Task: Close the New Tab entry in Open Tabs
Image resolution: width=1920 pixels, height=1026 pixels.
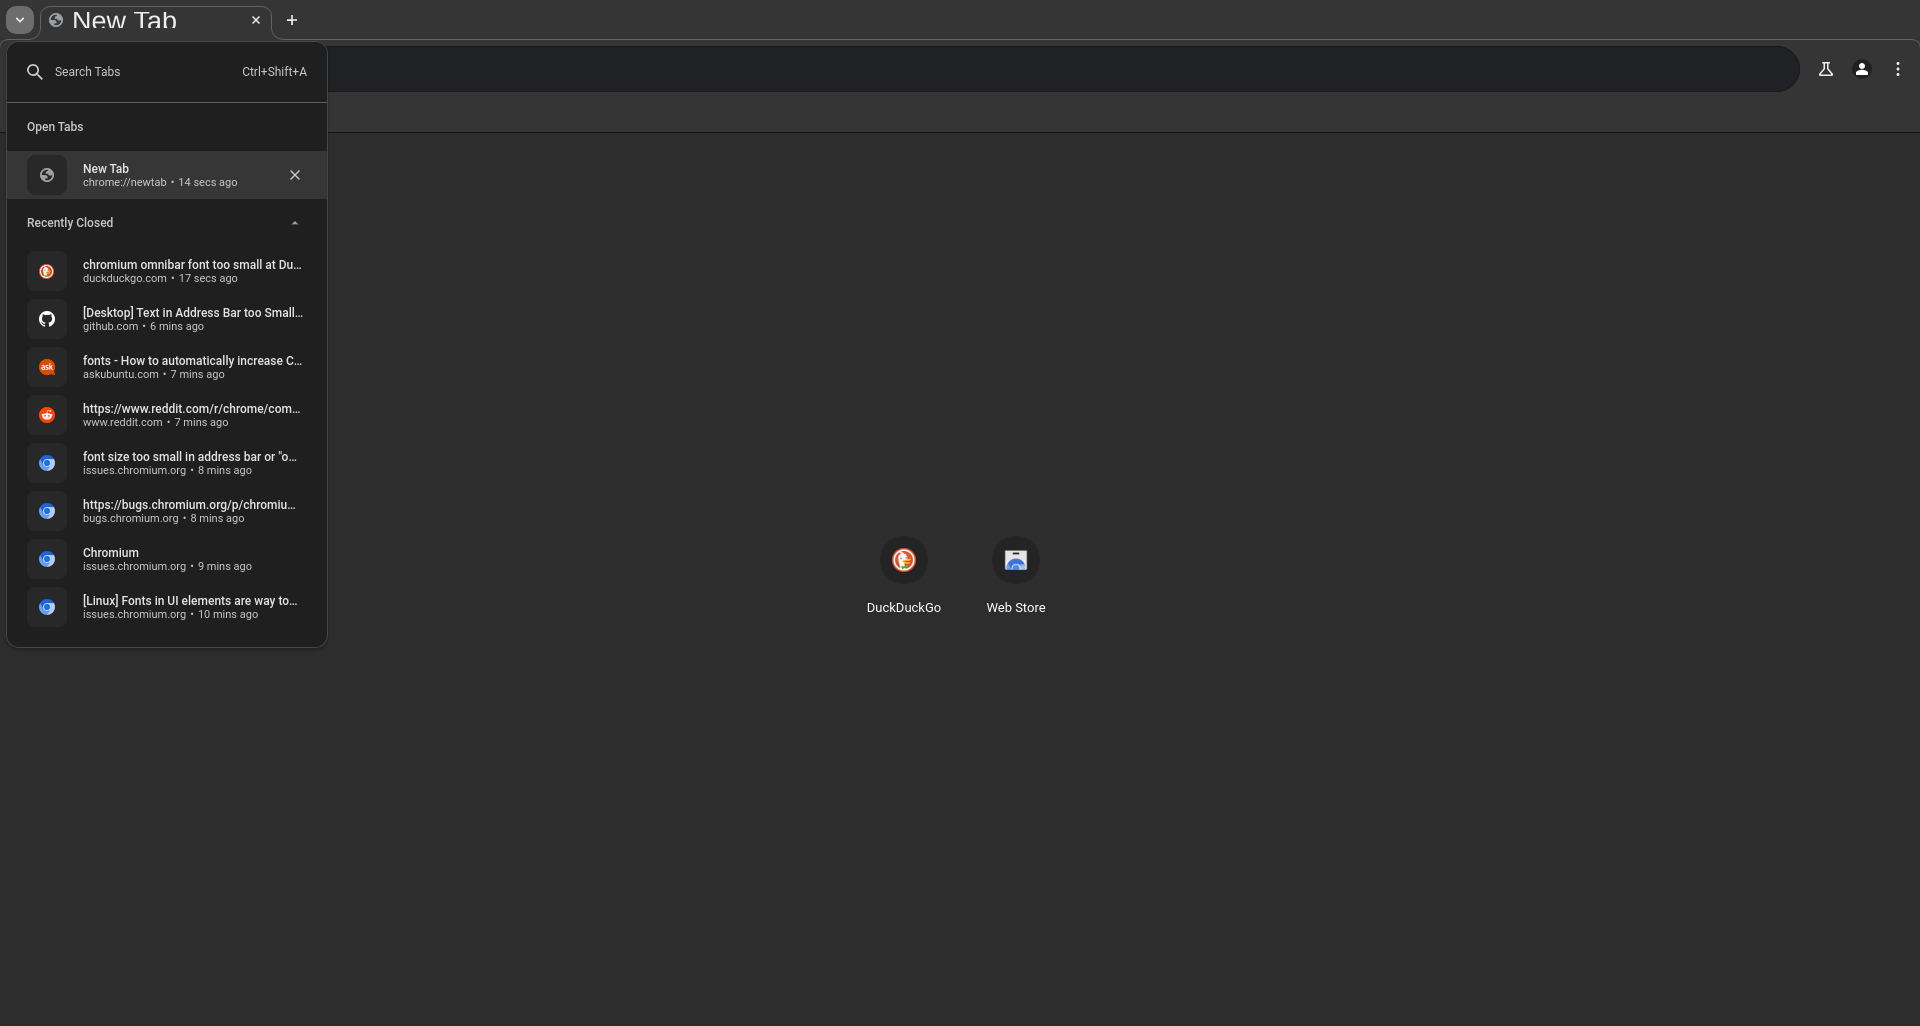Action: [295, 175]
